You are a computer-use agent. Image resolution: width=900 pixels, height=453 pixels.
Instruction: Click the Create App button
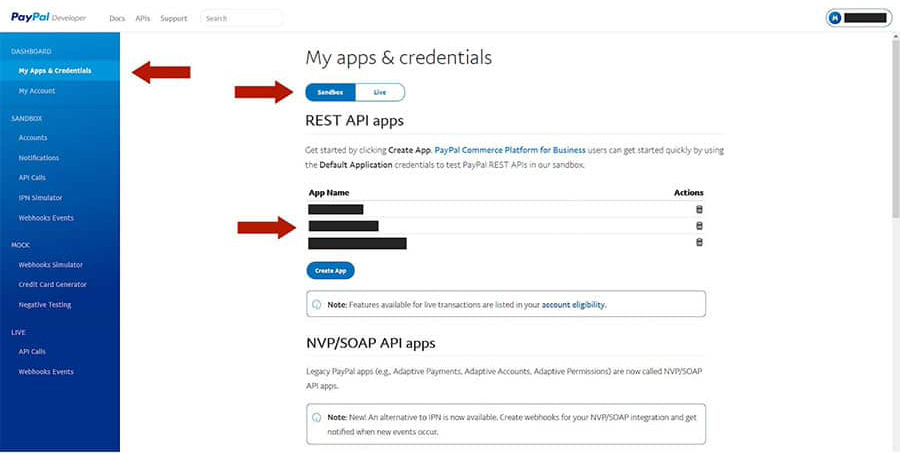330,270
